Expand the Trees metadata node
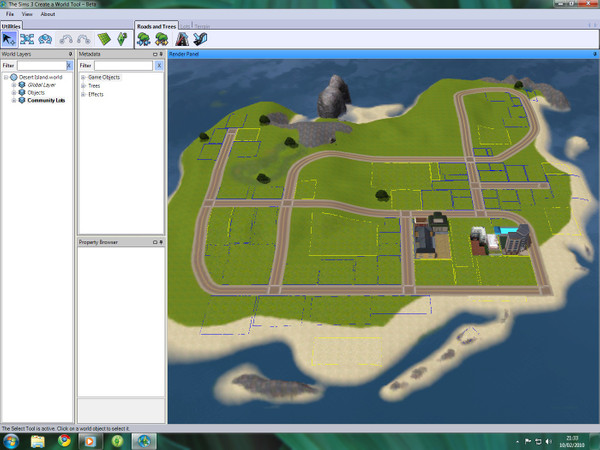600x450 pixels. coord(84,85)
